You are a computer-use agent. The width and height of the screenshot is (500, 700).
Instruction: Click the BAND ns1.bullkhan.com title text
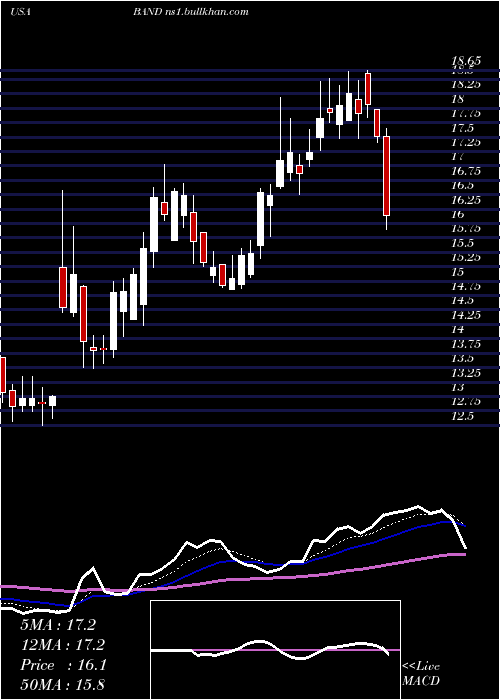pos(191,12)
